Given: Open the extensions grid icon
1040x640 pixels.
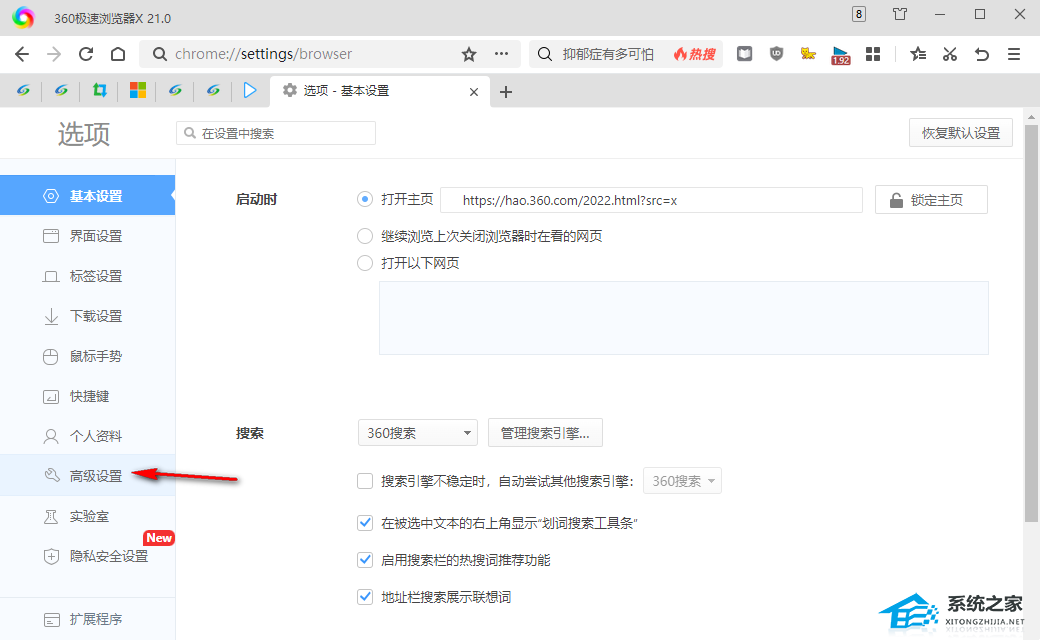Looking at the screenshot, I should [872, 54].
